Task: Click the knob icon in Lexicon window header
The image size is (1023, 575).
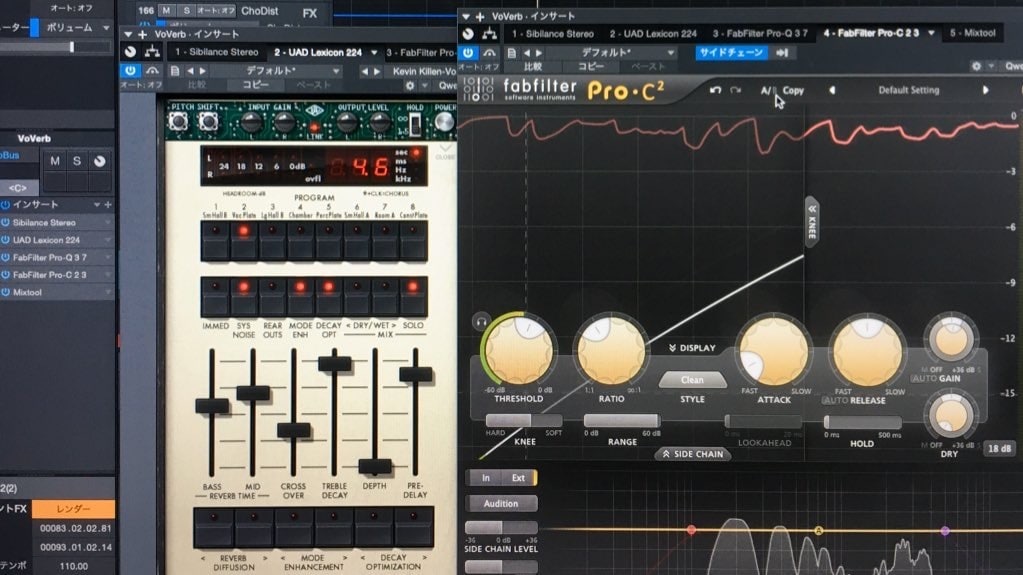Action: 130,52
